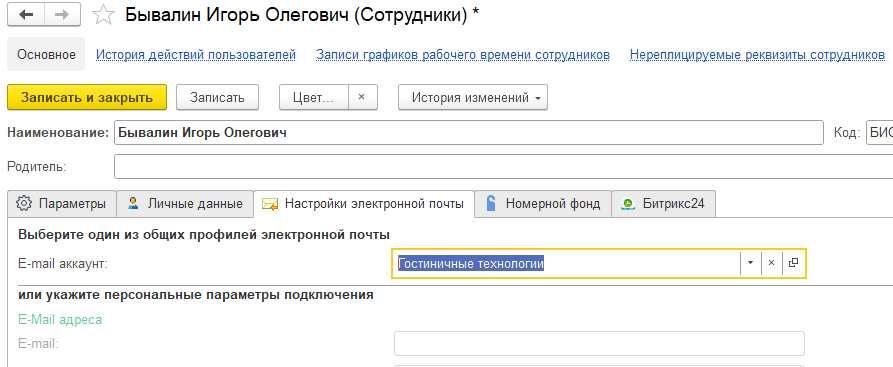Expand the E-mail аккаунт dropdown list
This screenshot has height=367, width=893.
point(751,263)
